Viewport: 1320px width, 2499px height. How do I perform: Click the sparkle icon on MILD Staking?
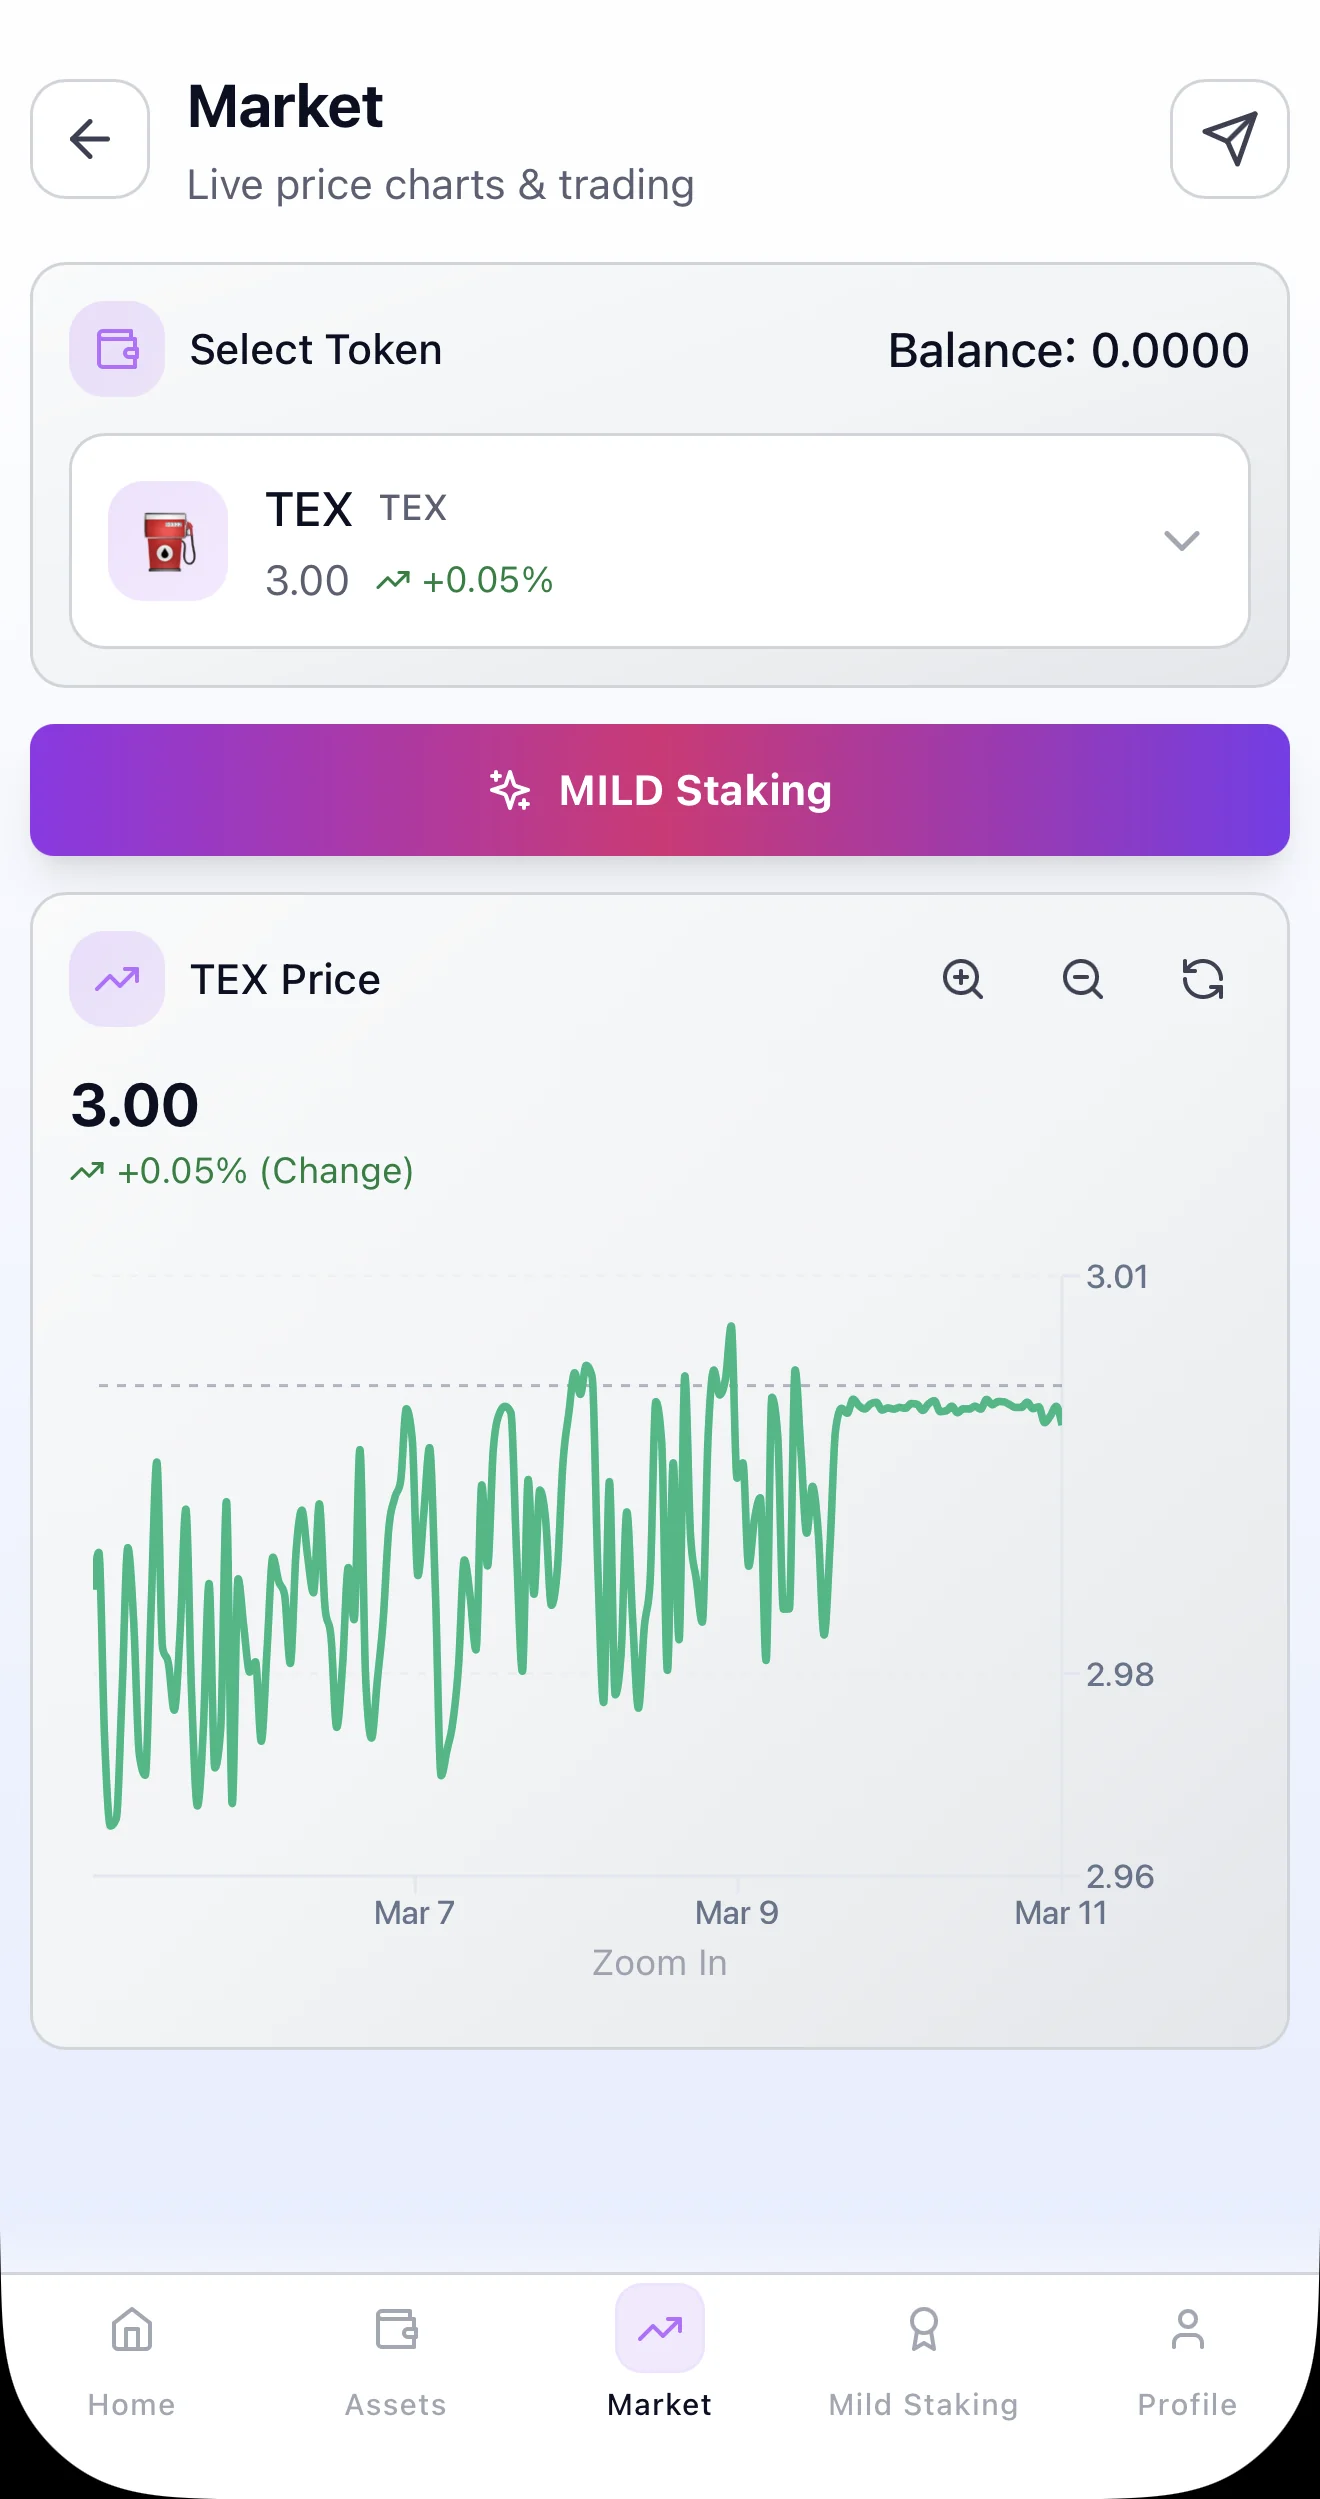coord(510,790)
